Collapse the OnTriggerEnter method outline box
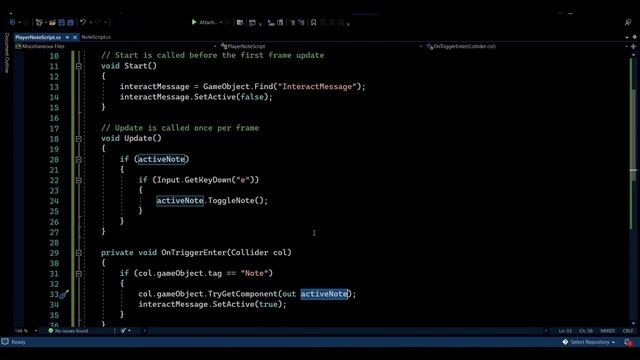Screen dimensions: 640x360 78,253
